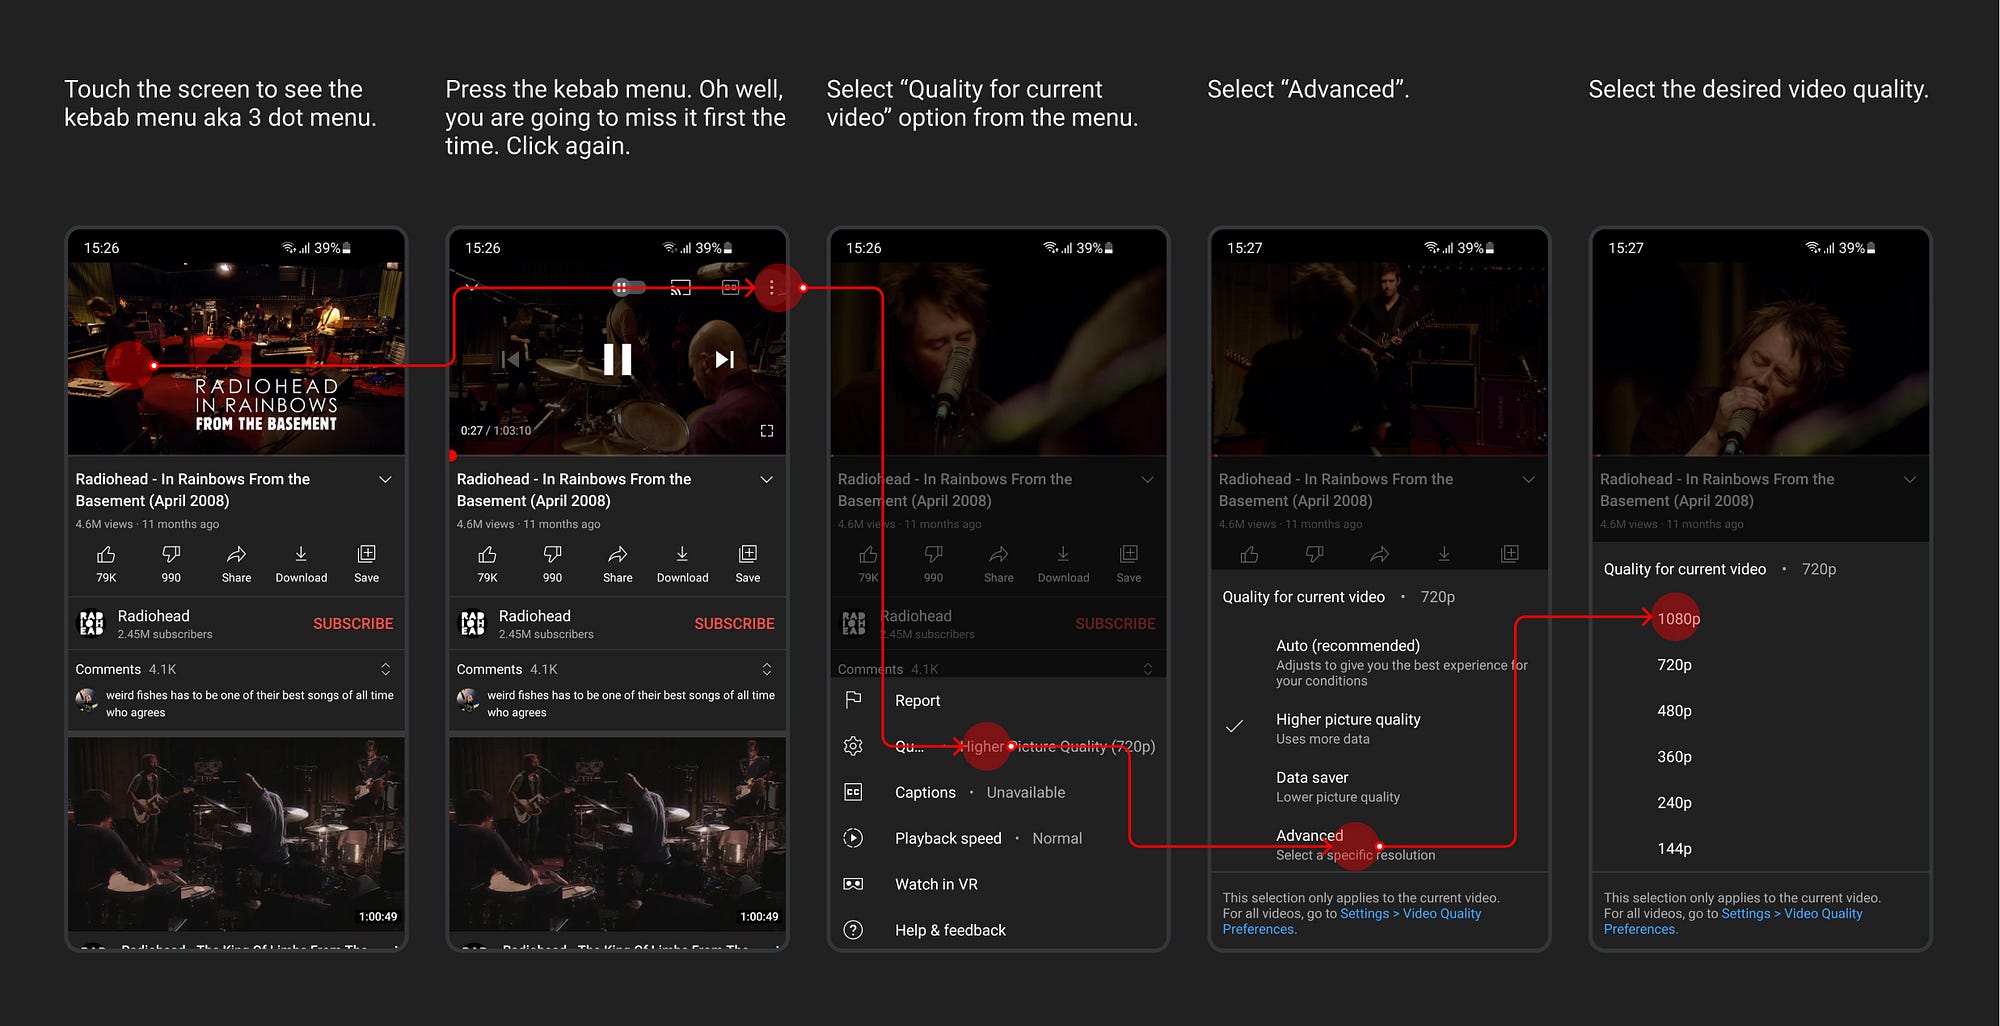
Task: Tap the Share icon in the second phone
Action: click(618, 555)
